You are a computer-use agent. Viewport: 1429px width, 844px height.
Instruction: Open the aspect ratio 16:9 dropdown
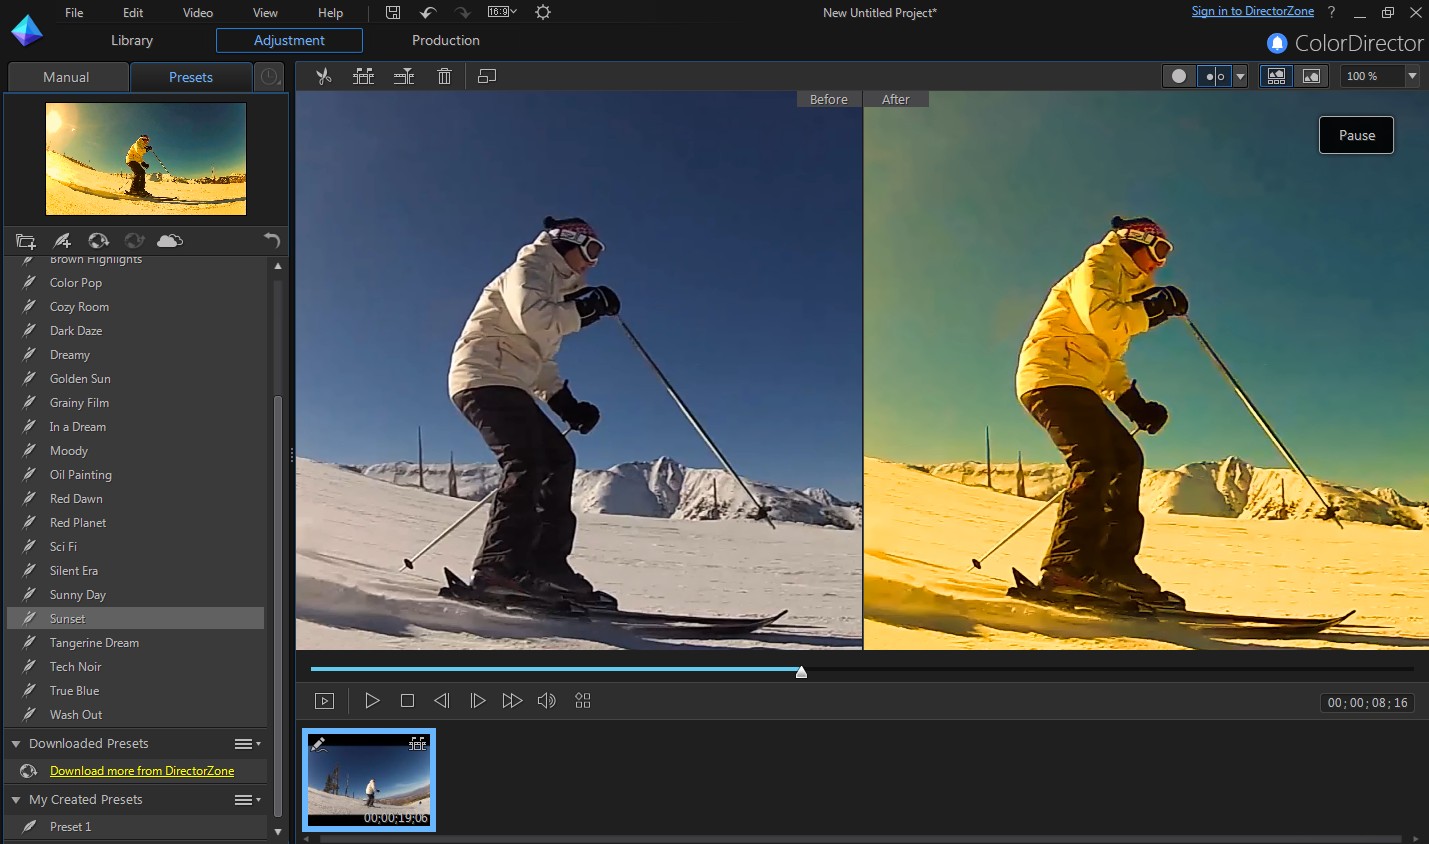(502, 13)
